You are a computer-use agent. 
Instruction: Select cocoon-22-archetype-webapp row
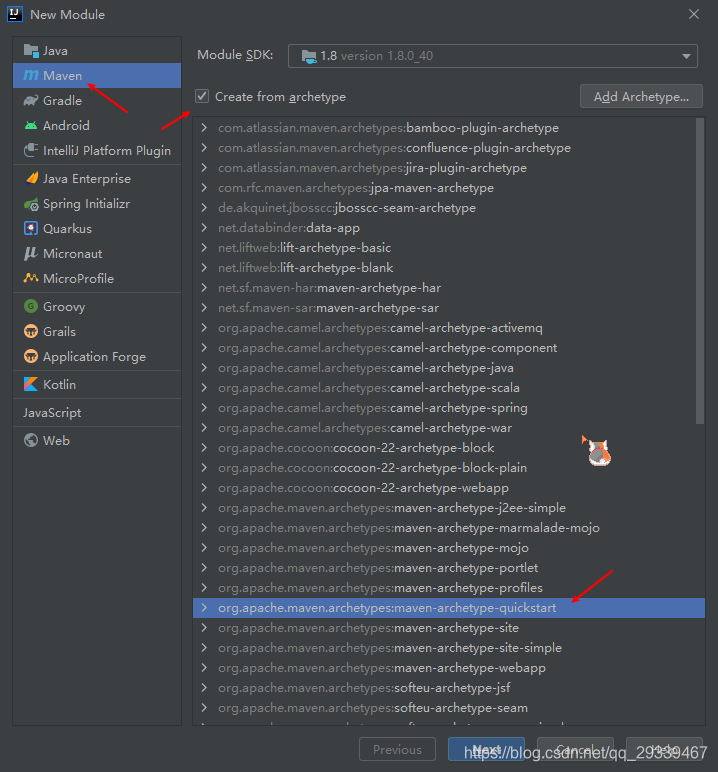[x=449, y=488]
